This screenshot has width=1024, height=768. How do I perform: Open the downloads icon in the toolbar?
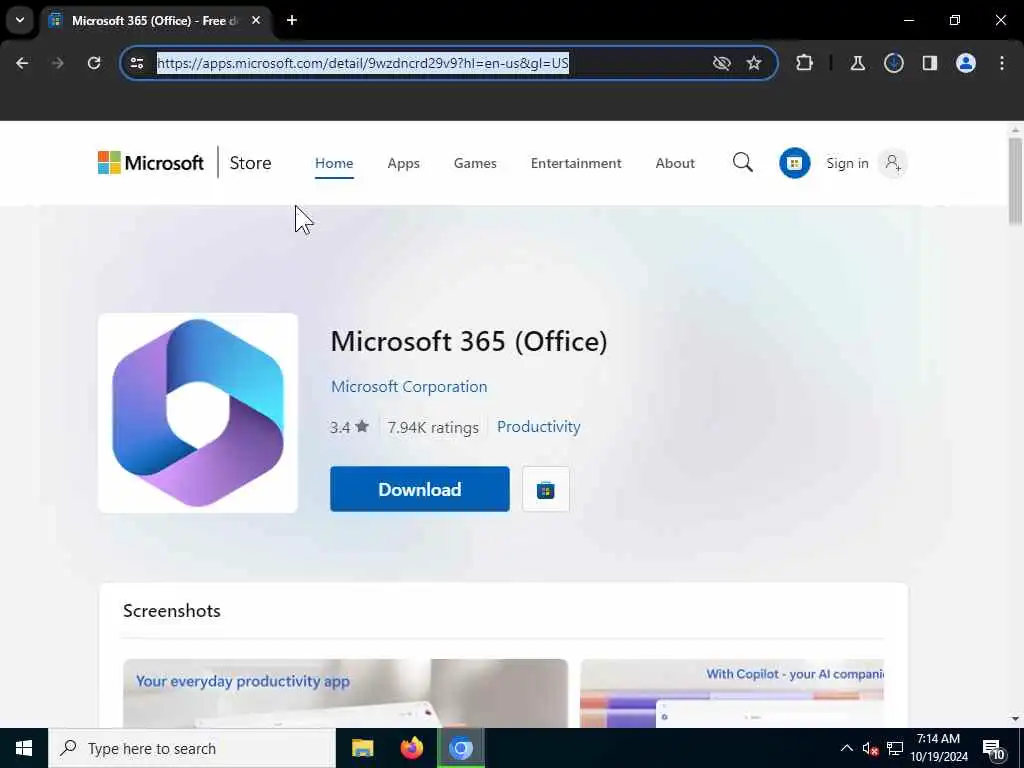894,63
